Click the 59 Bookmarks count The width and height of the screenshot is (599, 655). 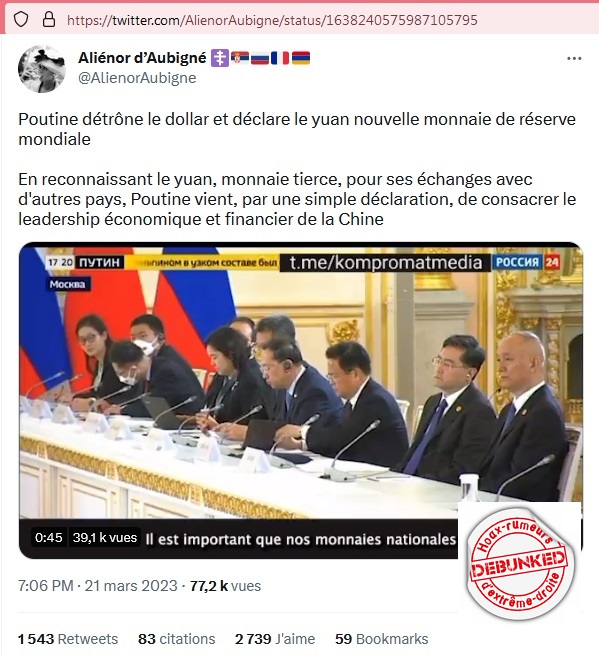[x=382, y=639]
